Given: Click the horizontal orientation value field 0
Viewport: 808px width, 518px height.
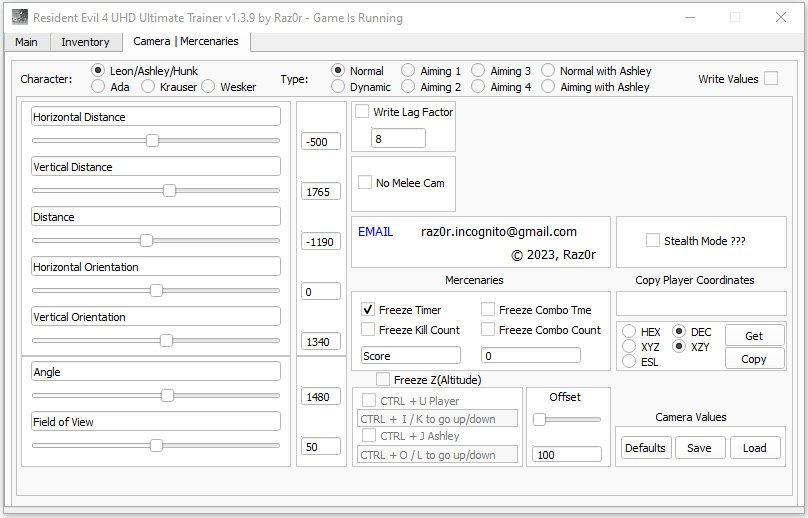Looking at the screenshot, I should pyautogui.click(x=321, y=291).
